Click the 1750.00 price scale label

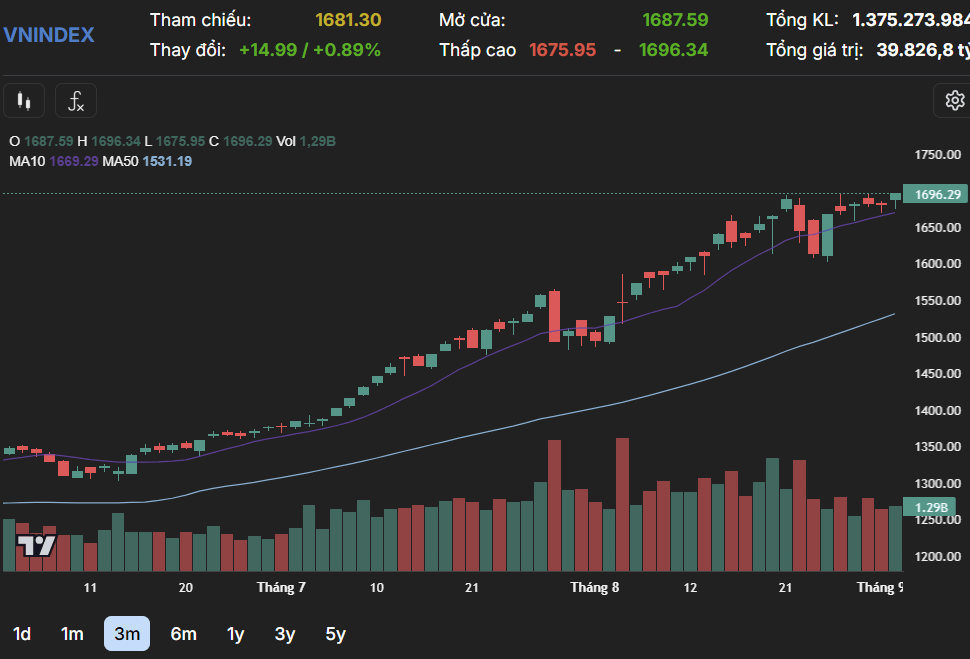pyautogui.click(x=938, y=155)
